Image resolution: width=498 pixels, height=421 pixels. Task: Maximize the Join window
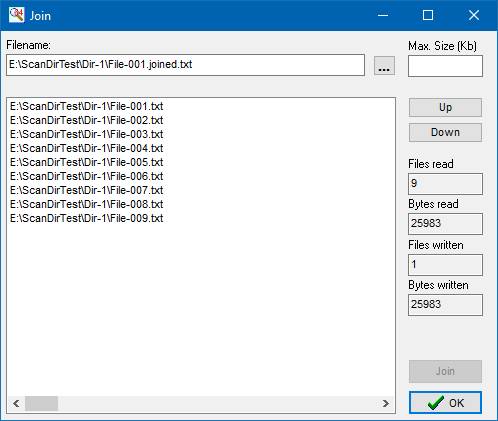(x=428, y=15)
